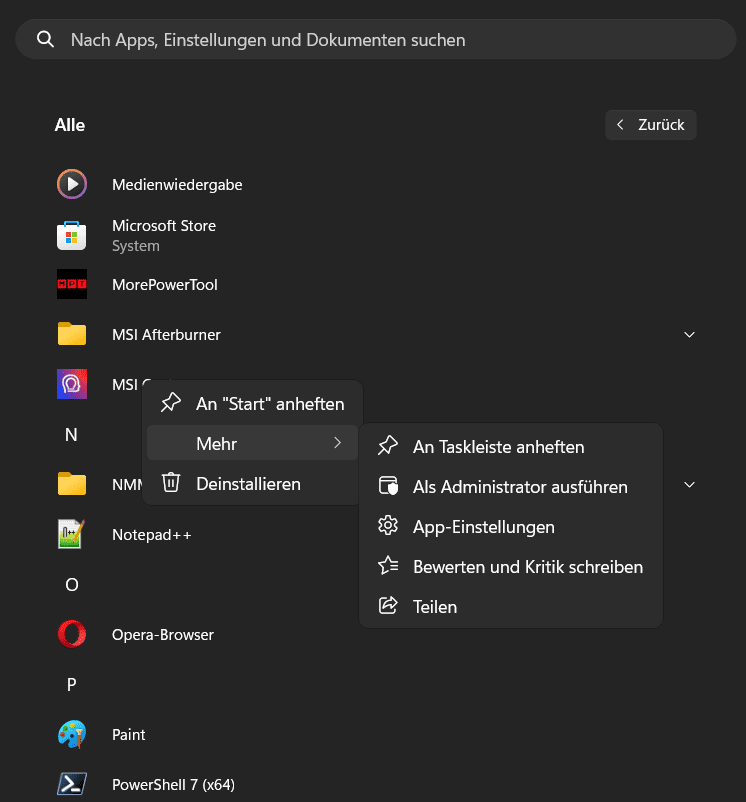
Task: Click the MSI Center app icon
Action: [72, 384]
